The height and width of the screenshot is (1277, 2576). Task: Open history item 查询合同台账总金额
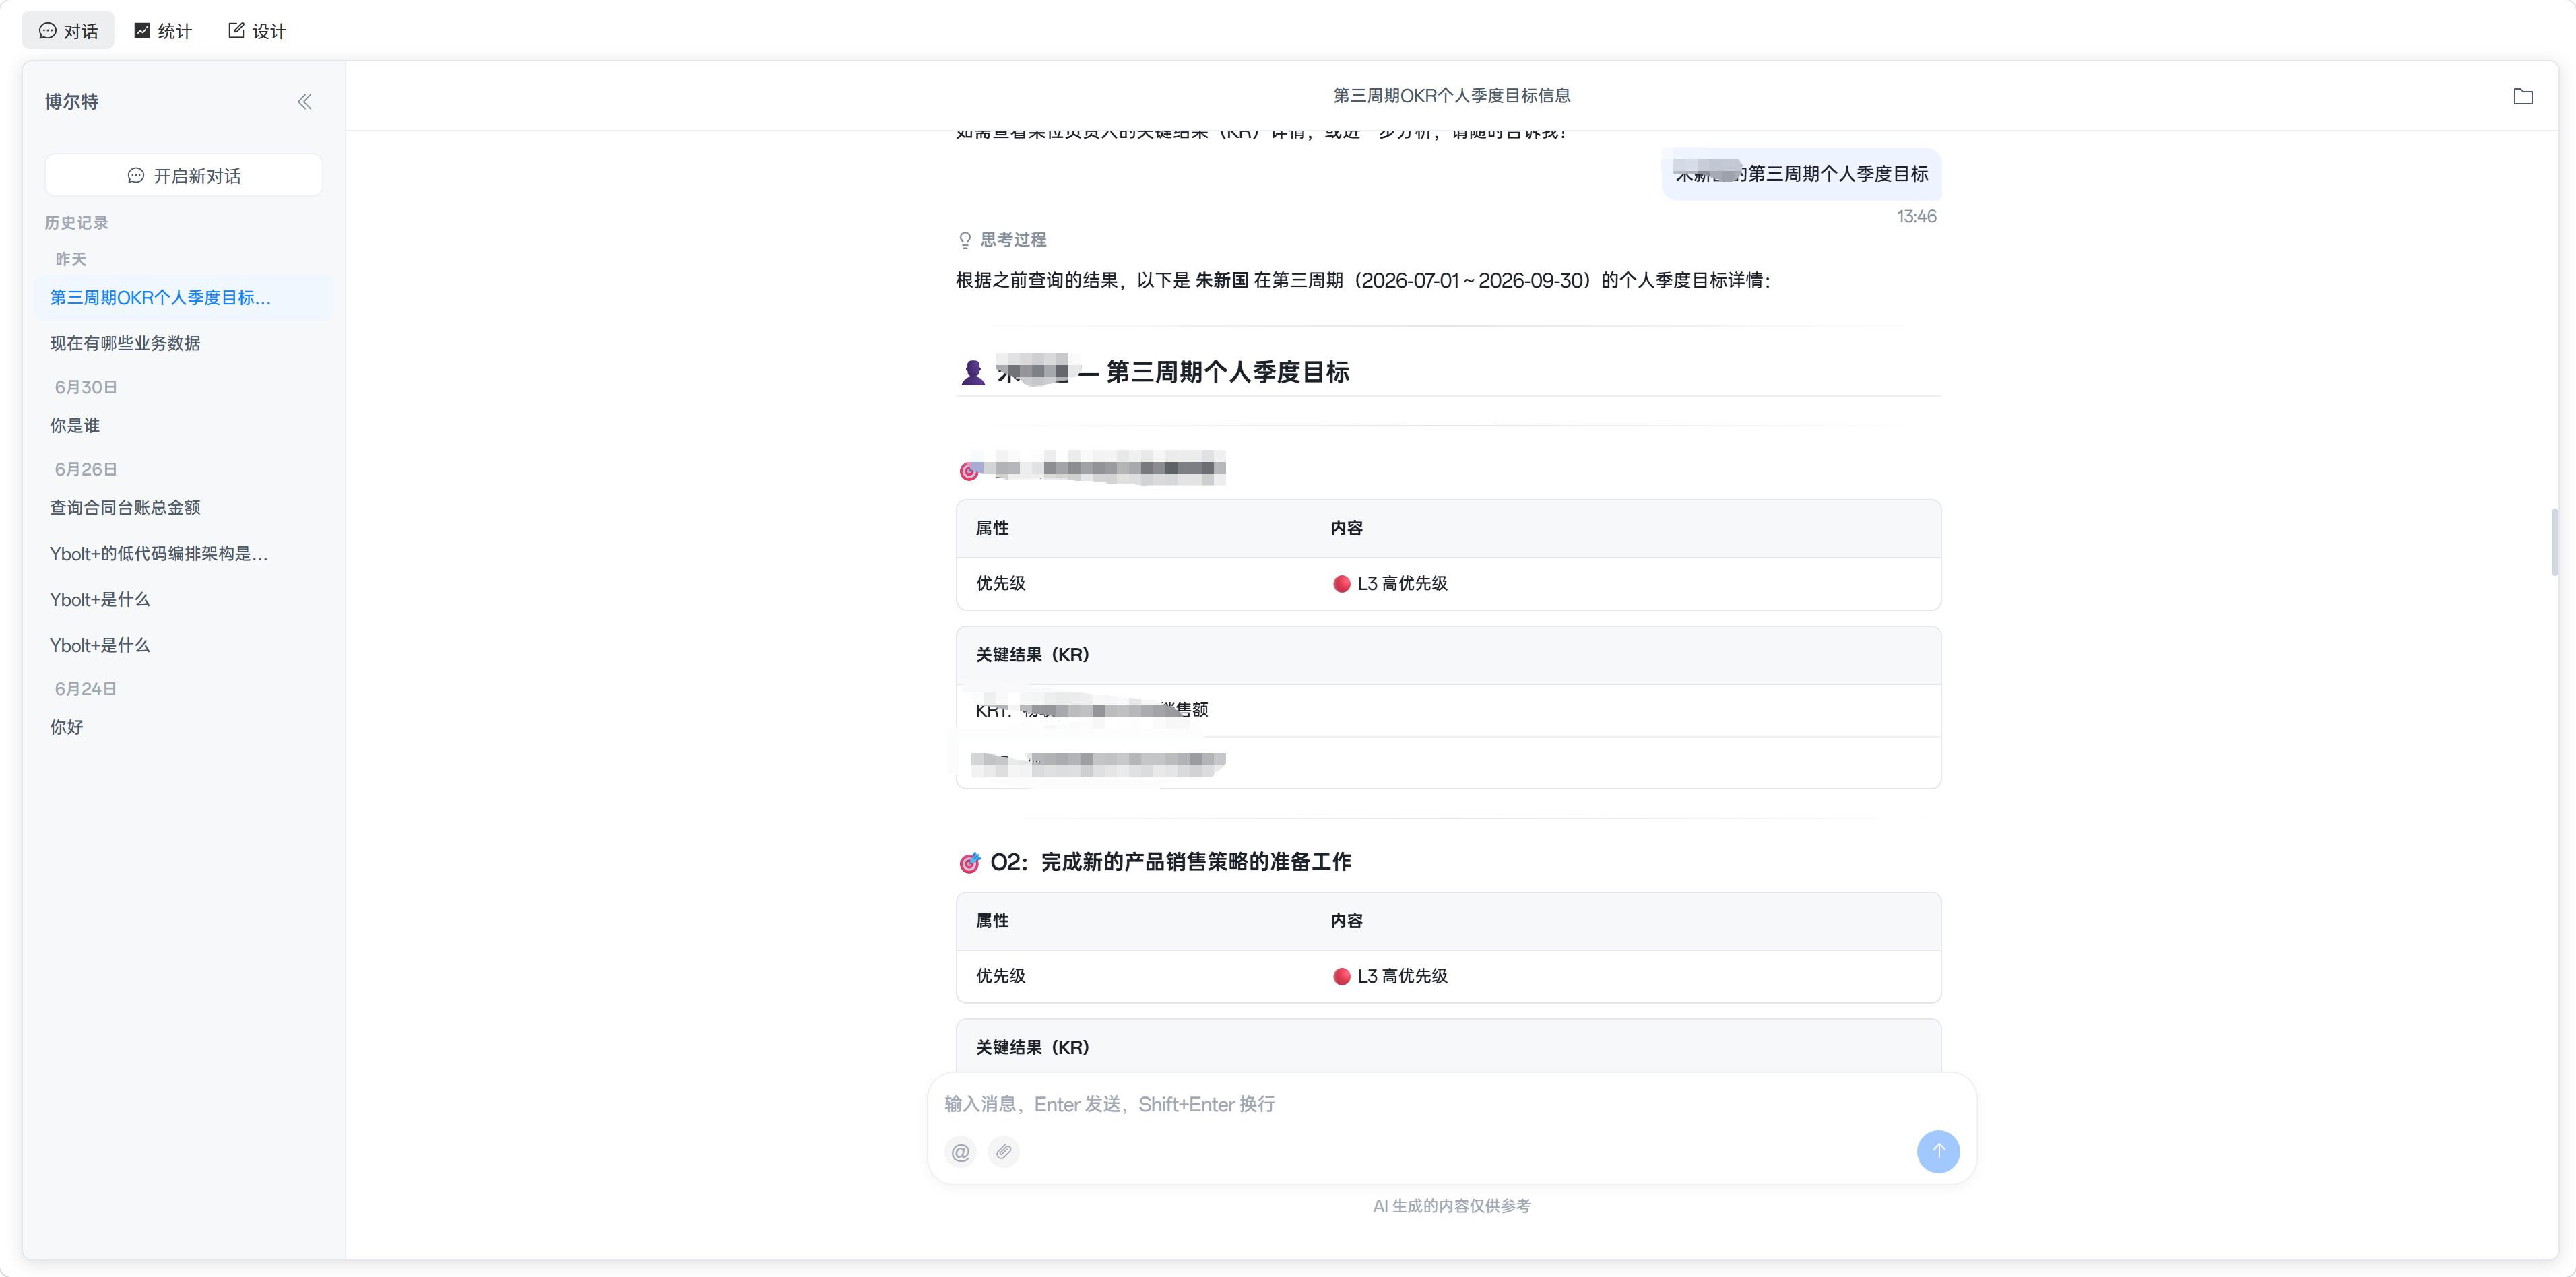pos(184,508)
